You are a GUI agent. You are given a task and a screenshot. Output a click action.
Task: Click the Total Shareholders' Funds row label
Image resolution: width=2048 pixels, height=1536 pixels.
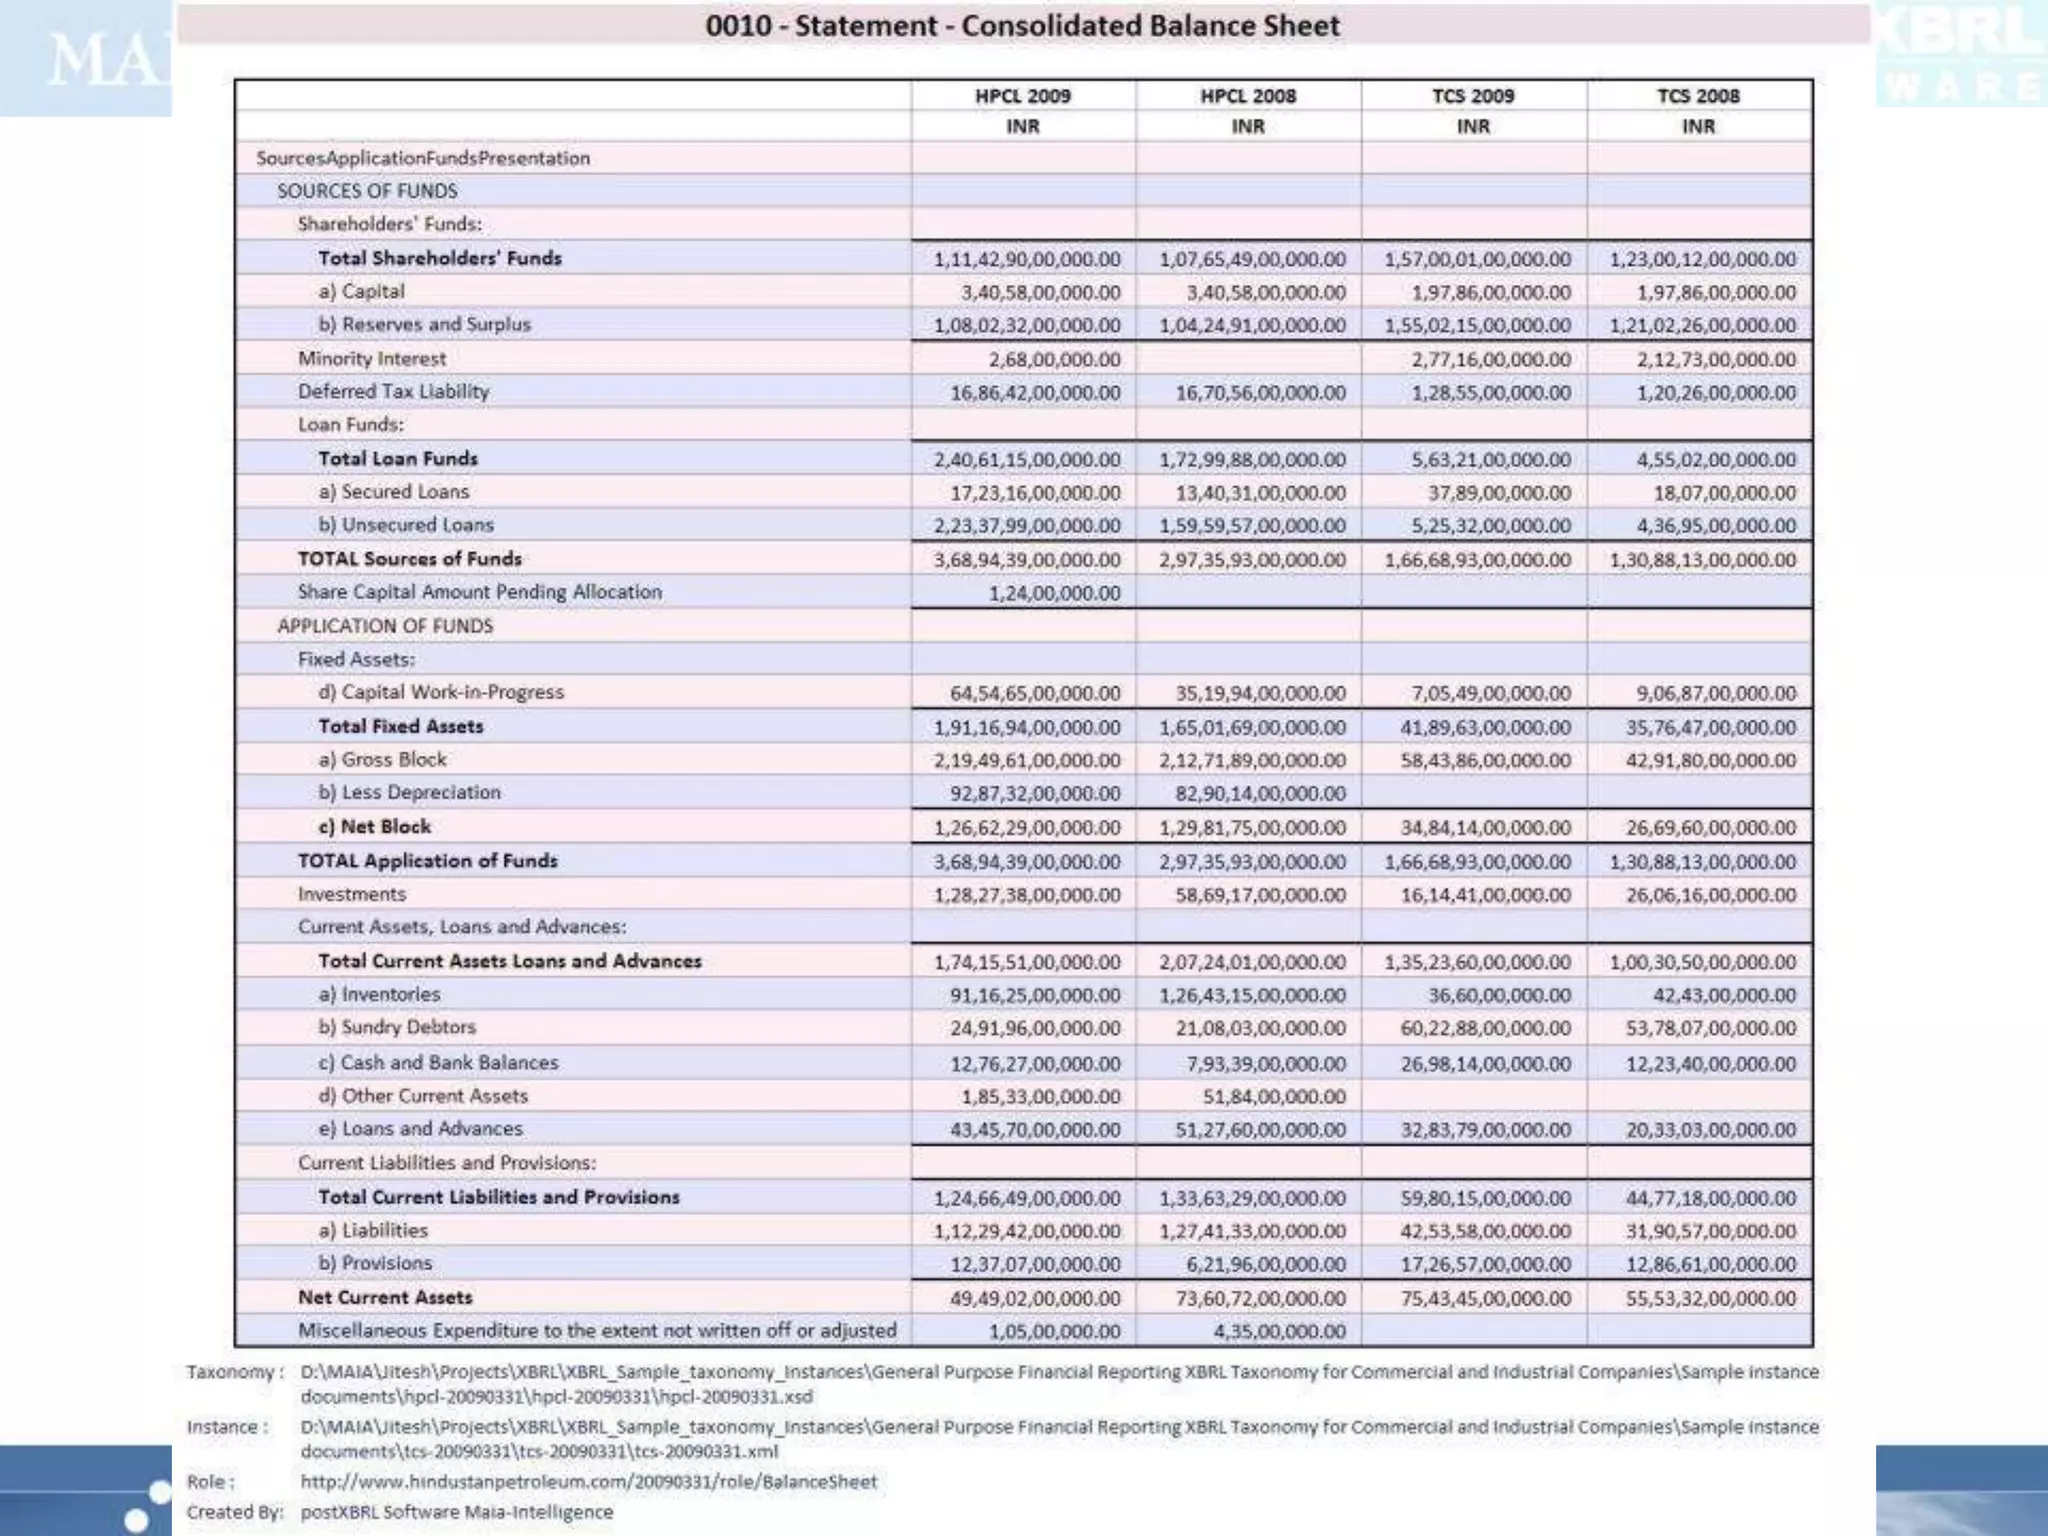click(440, 258)
